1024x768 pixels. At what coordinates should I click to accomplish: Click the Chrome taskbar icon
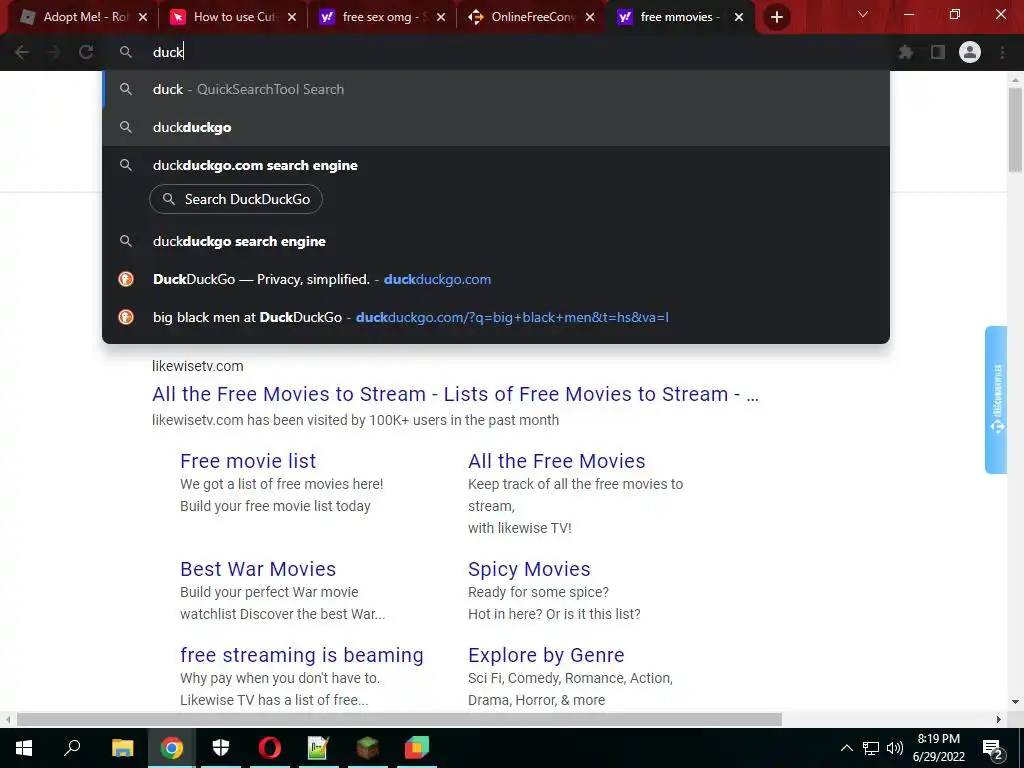coord(172,748)
